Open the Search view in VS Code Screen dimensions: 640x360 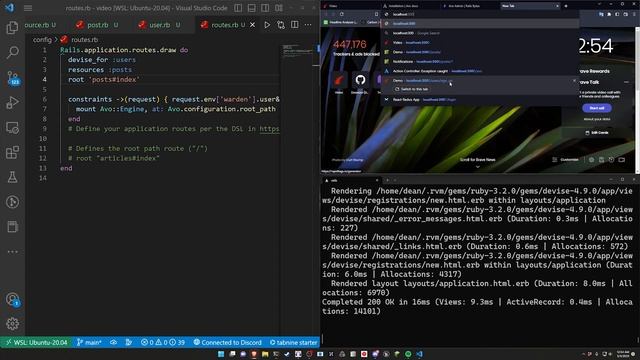[x=12, y=52]
